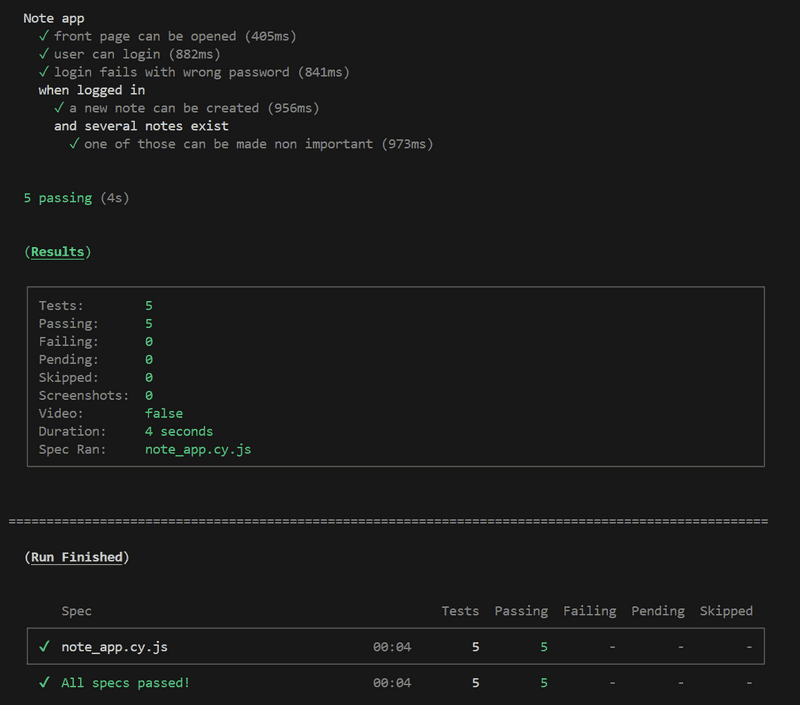Click the 'Passing:' label in results box
This screenshot has width=800, height=705.
pyautogui.click(x=68, y=323)
